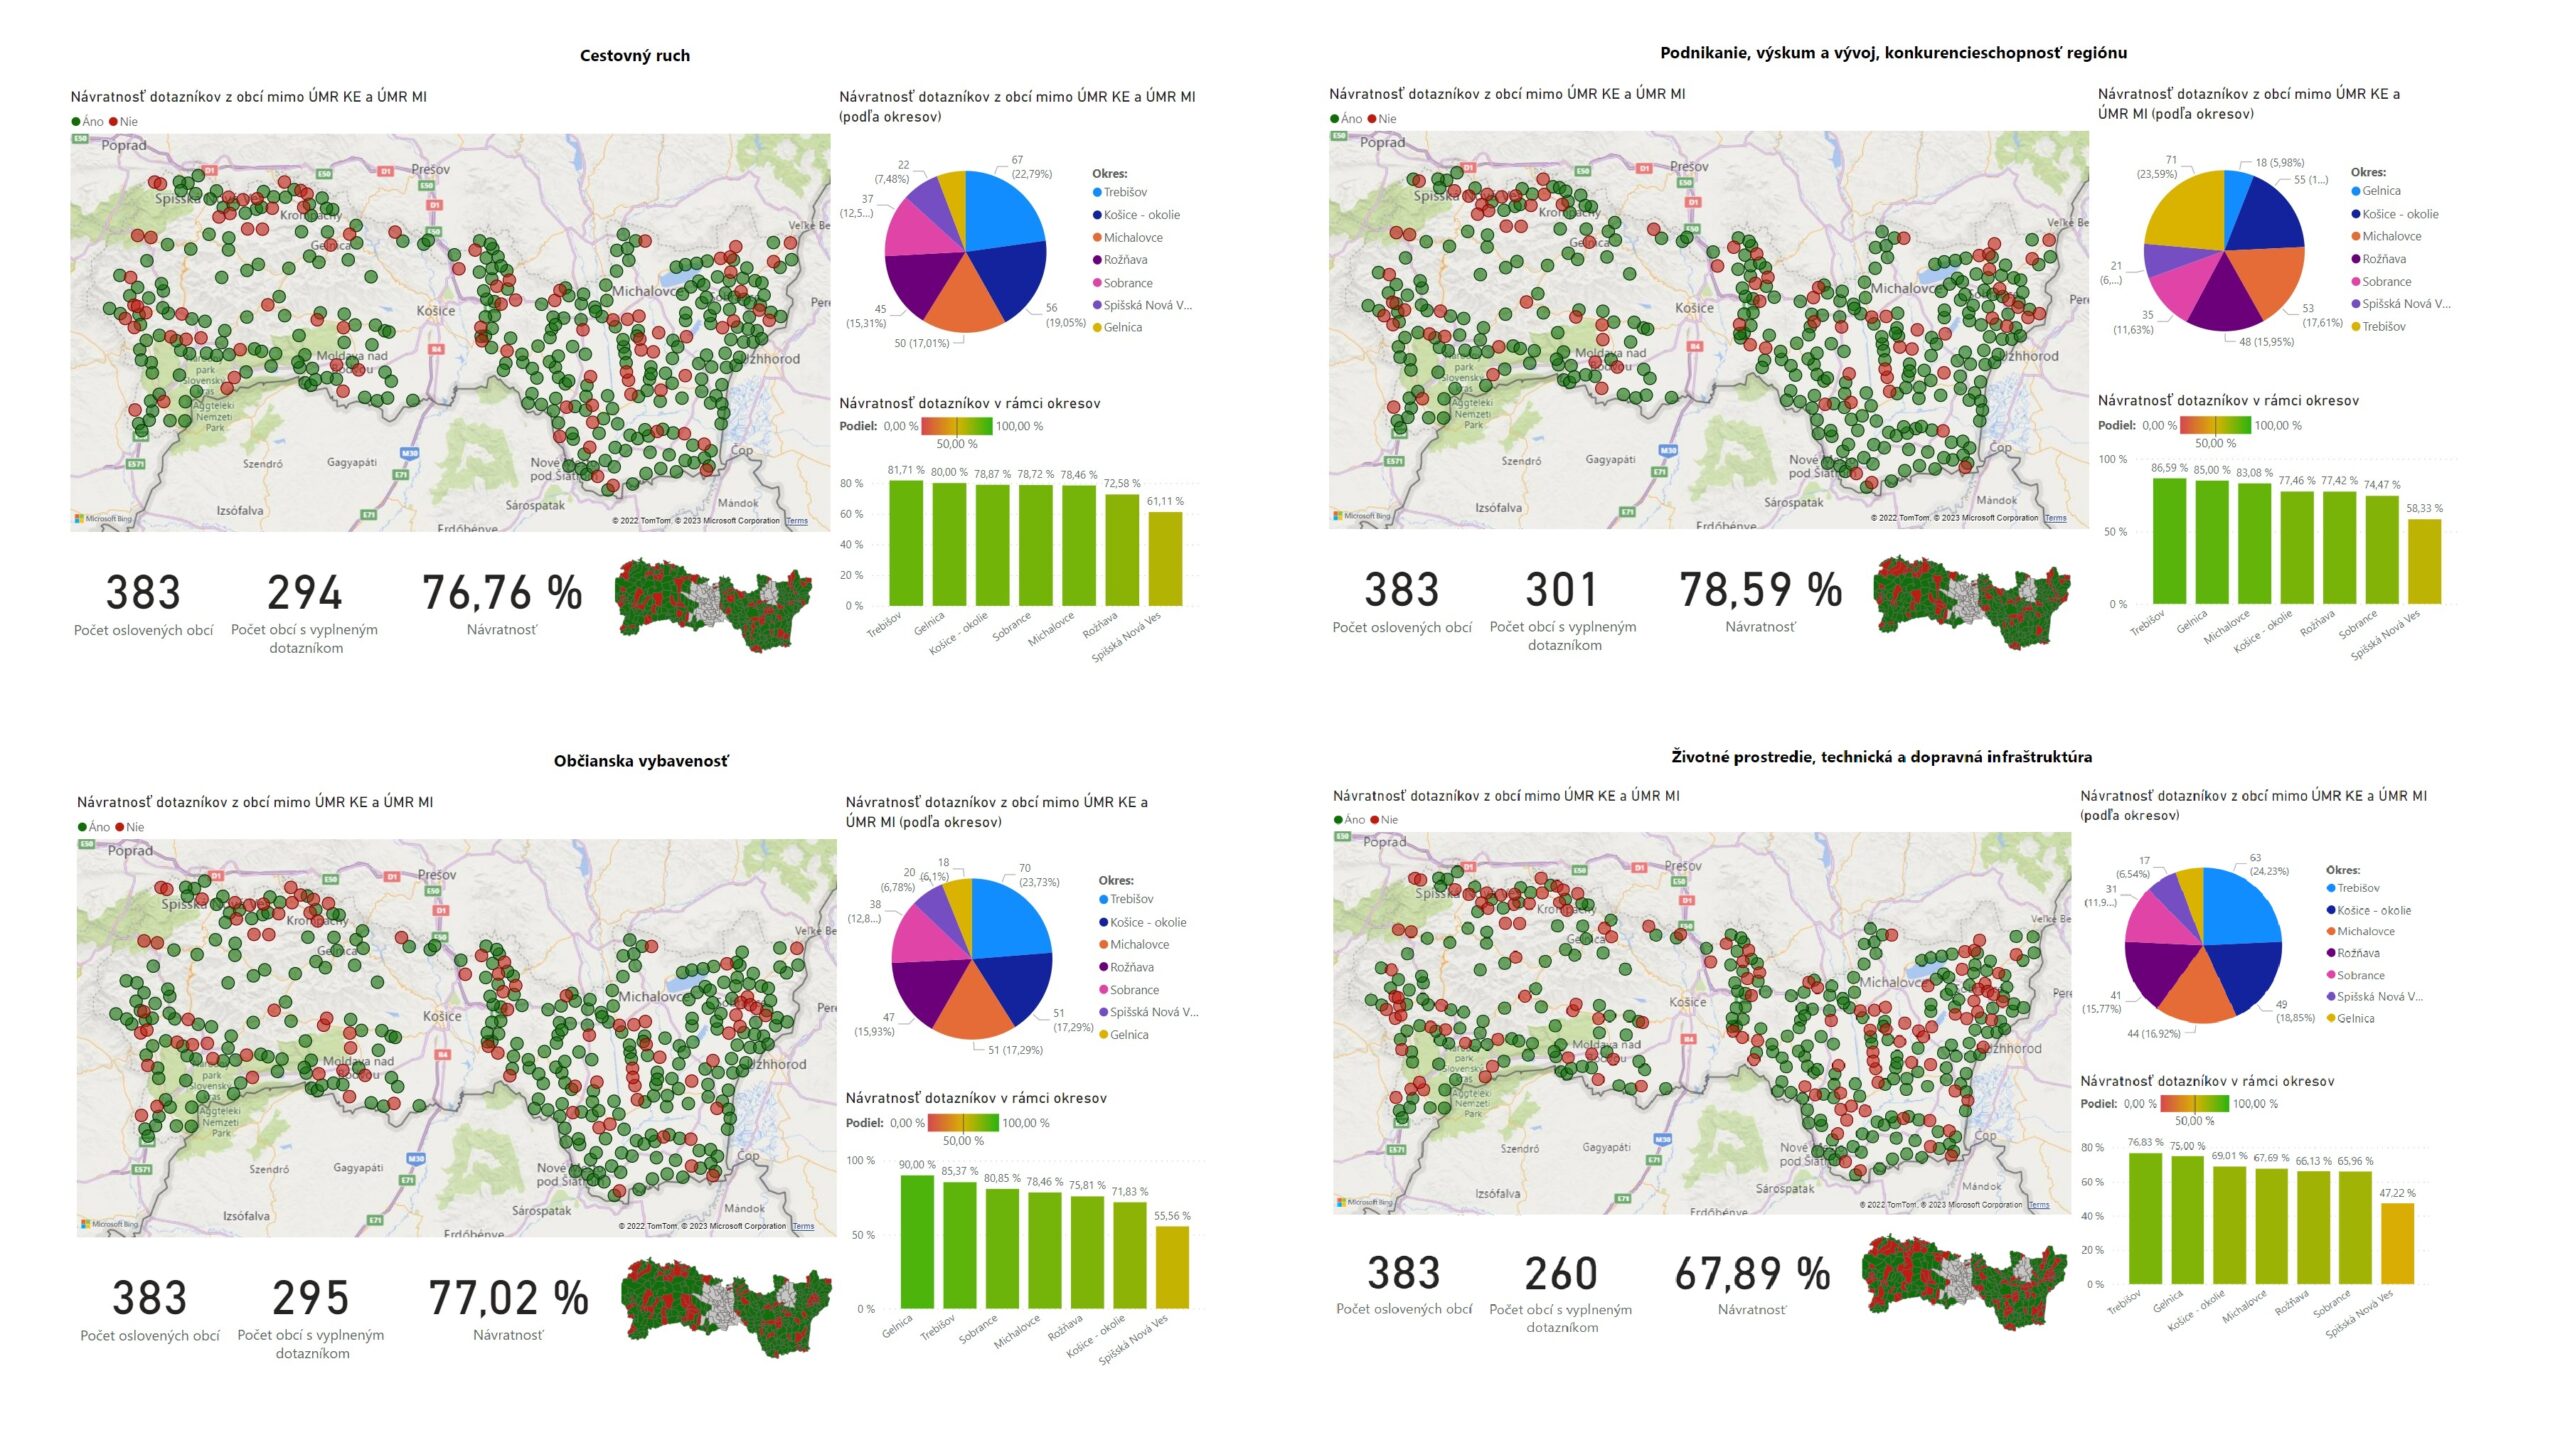Click the Košice - okolie legend entry in Cestovný ruch pie
2560x1445 pixels.
pos(1137,215)
